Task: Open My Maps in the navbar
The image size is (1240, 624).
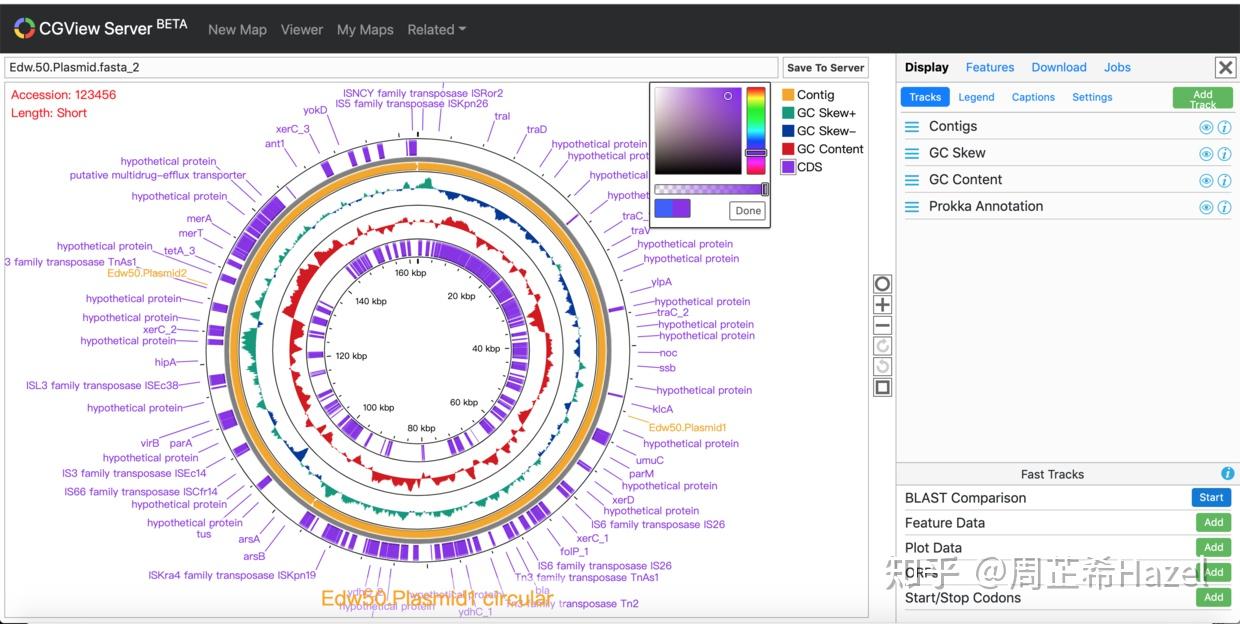Action: [365, 30]
